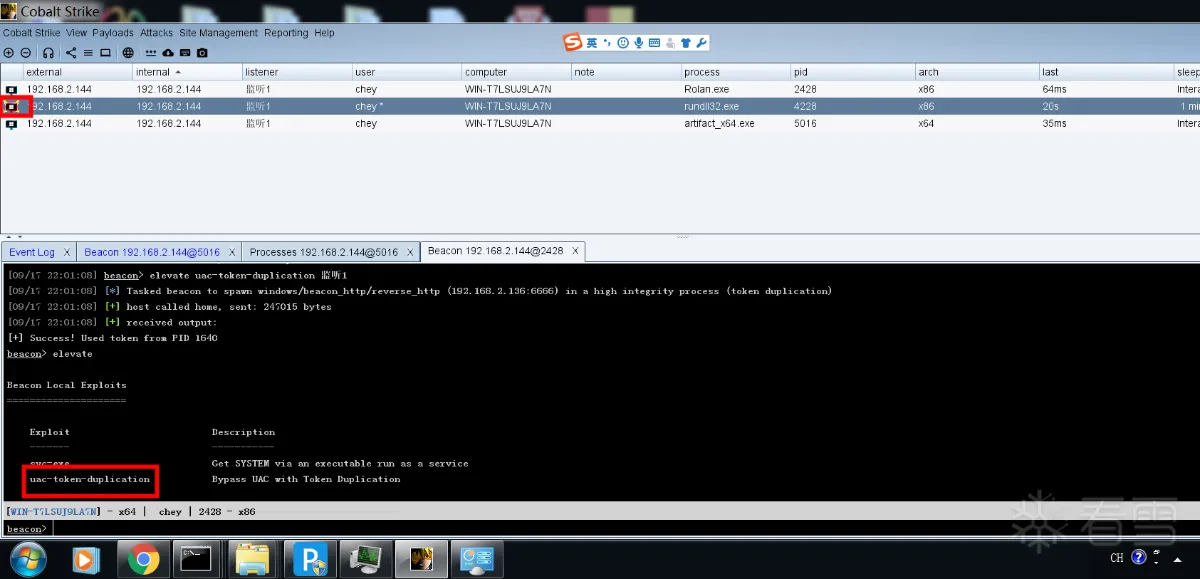Click the New Connection plus icon
This screenshot has height=579, width=1200.
(8, 53)
